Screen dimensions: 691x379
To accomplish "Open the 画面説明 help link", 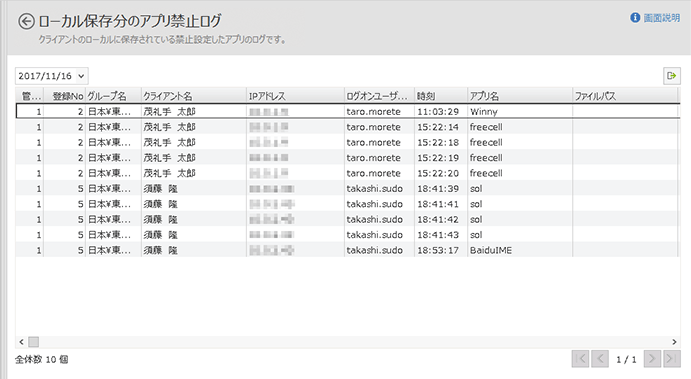I will pyautogui.click(x=661, y=18).
